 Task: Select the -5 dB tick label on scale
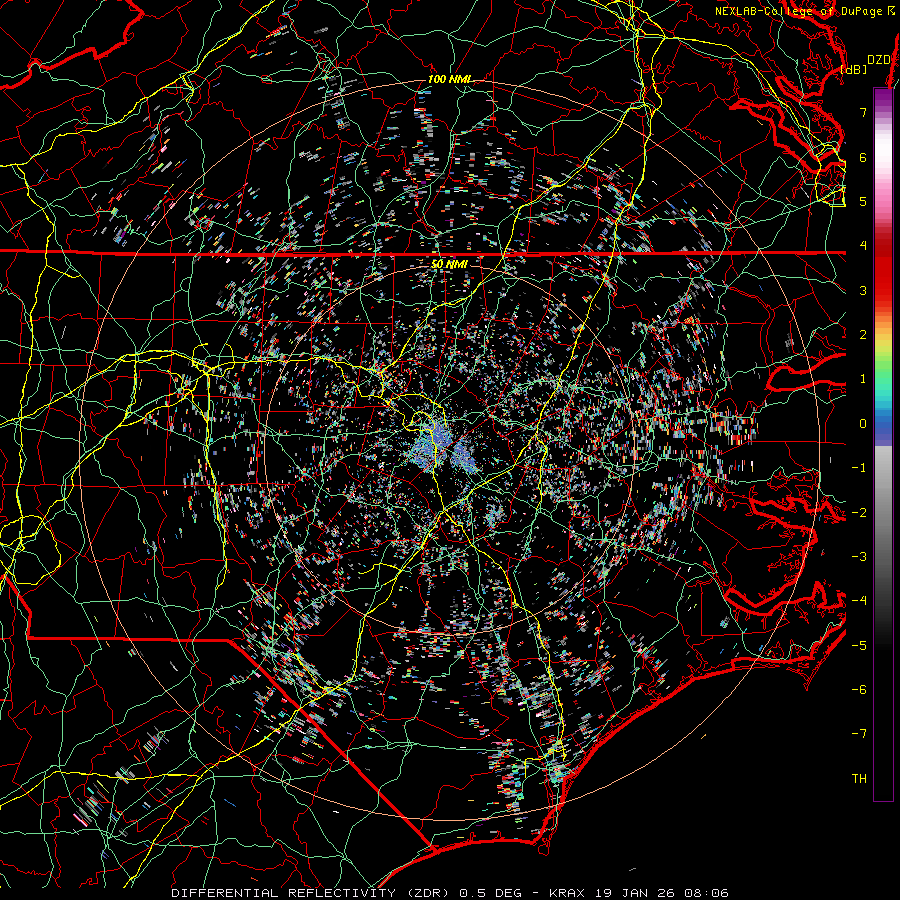tap(859, 646)
